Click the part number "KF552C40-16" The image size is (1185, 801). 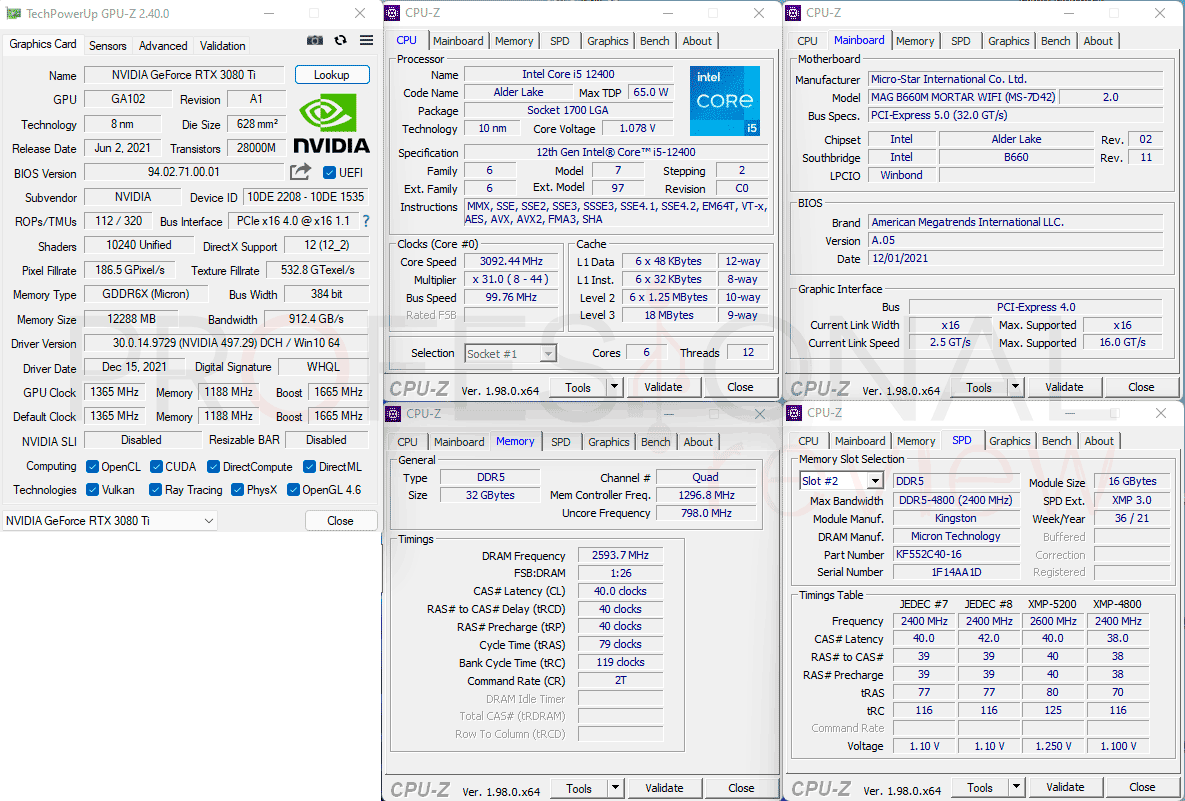tap(955, 554)
